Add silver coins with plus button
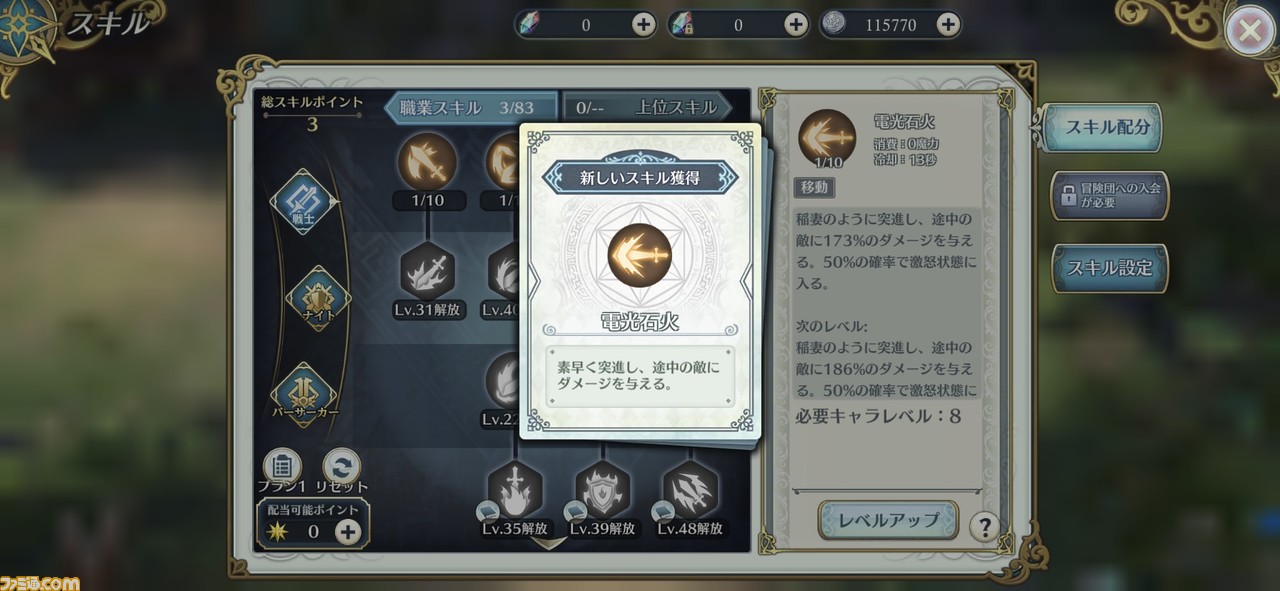1280x591 pixels. pos(948,25)
